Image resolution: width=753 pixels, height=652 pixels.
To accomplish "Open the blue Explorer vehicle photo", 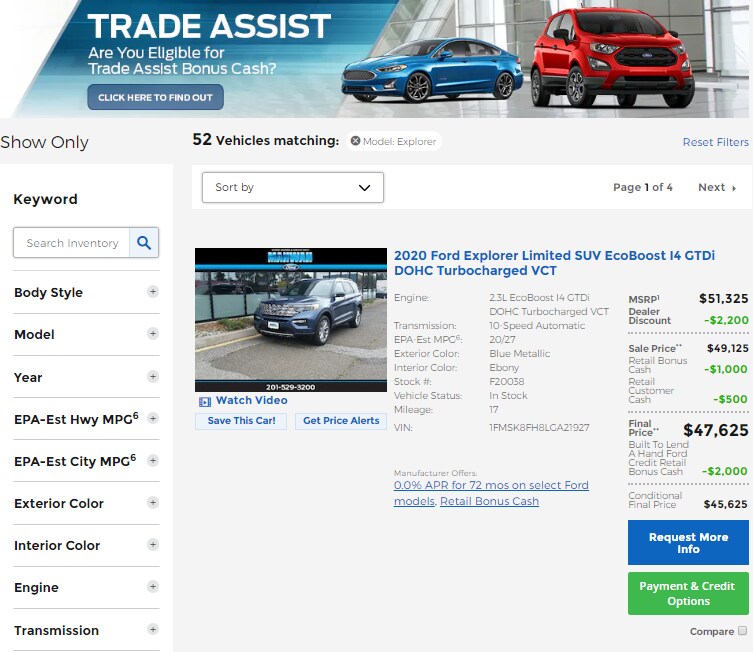I will point(291,320).
